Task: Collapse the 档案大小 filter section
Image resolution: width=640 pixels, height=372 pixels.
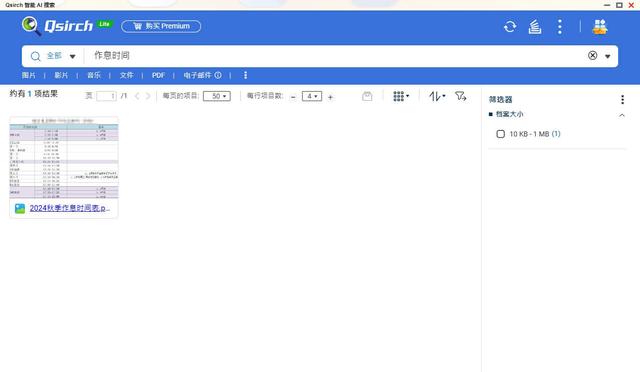Action: [622, 115]
